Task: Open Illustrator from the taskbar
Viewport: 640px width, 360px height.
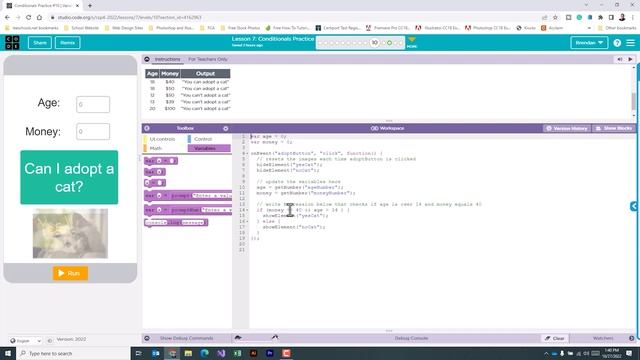Action: tap(253, 353)
